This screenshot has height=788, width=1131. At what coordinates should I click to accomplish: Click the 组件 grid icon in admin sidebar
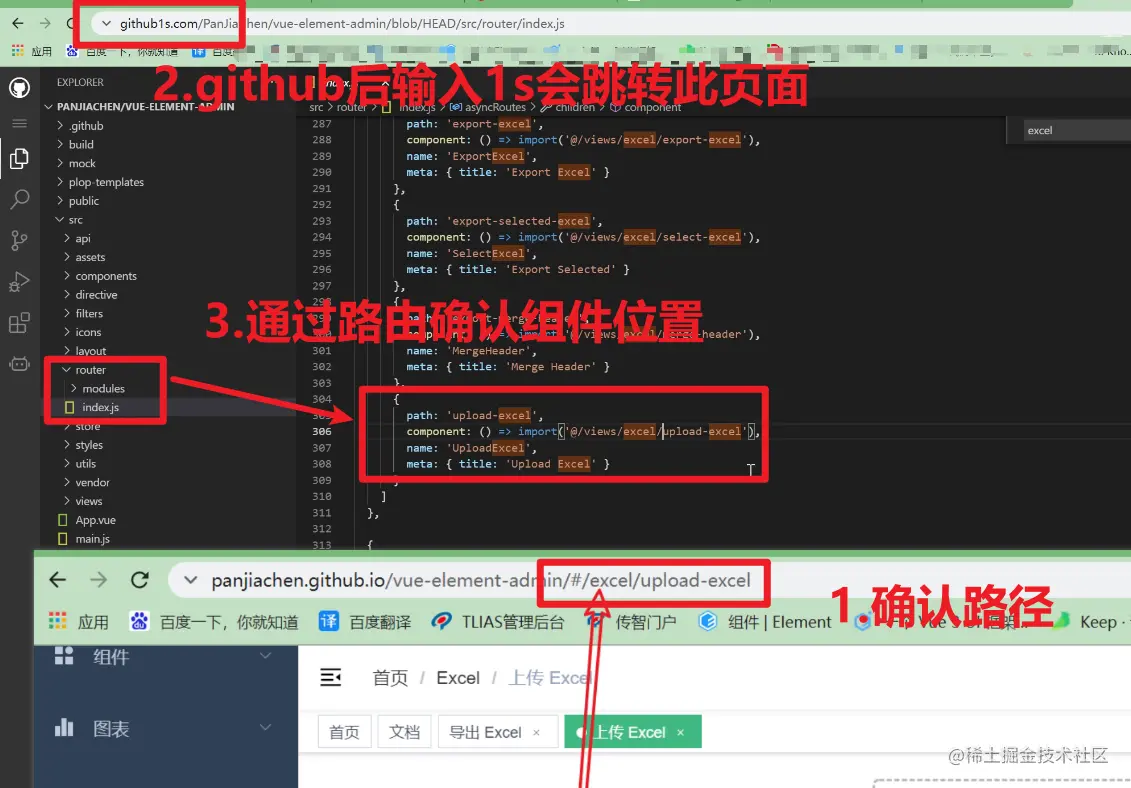click(64, 655)
